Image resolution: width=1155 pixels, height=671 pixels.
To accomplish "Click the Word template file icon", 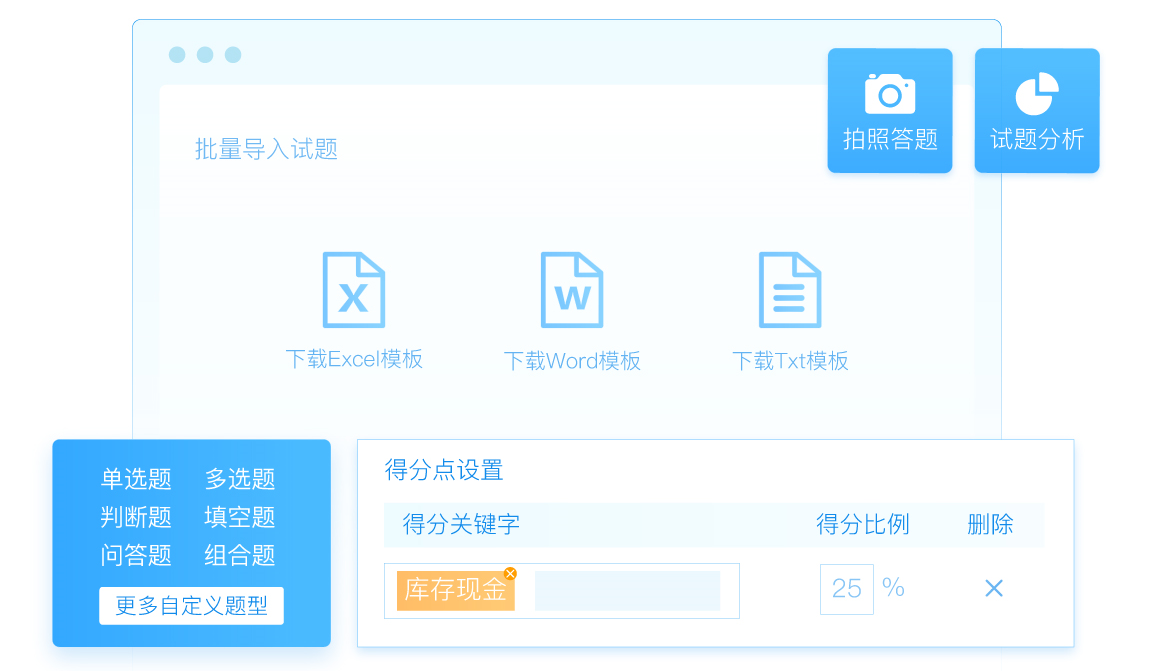I will click(x=571, y=290).
